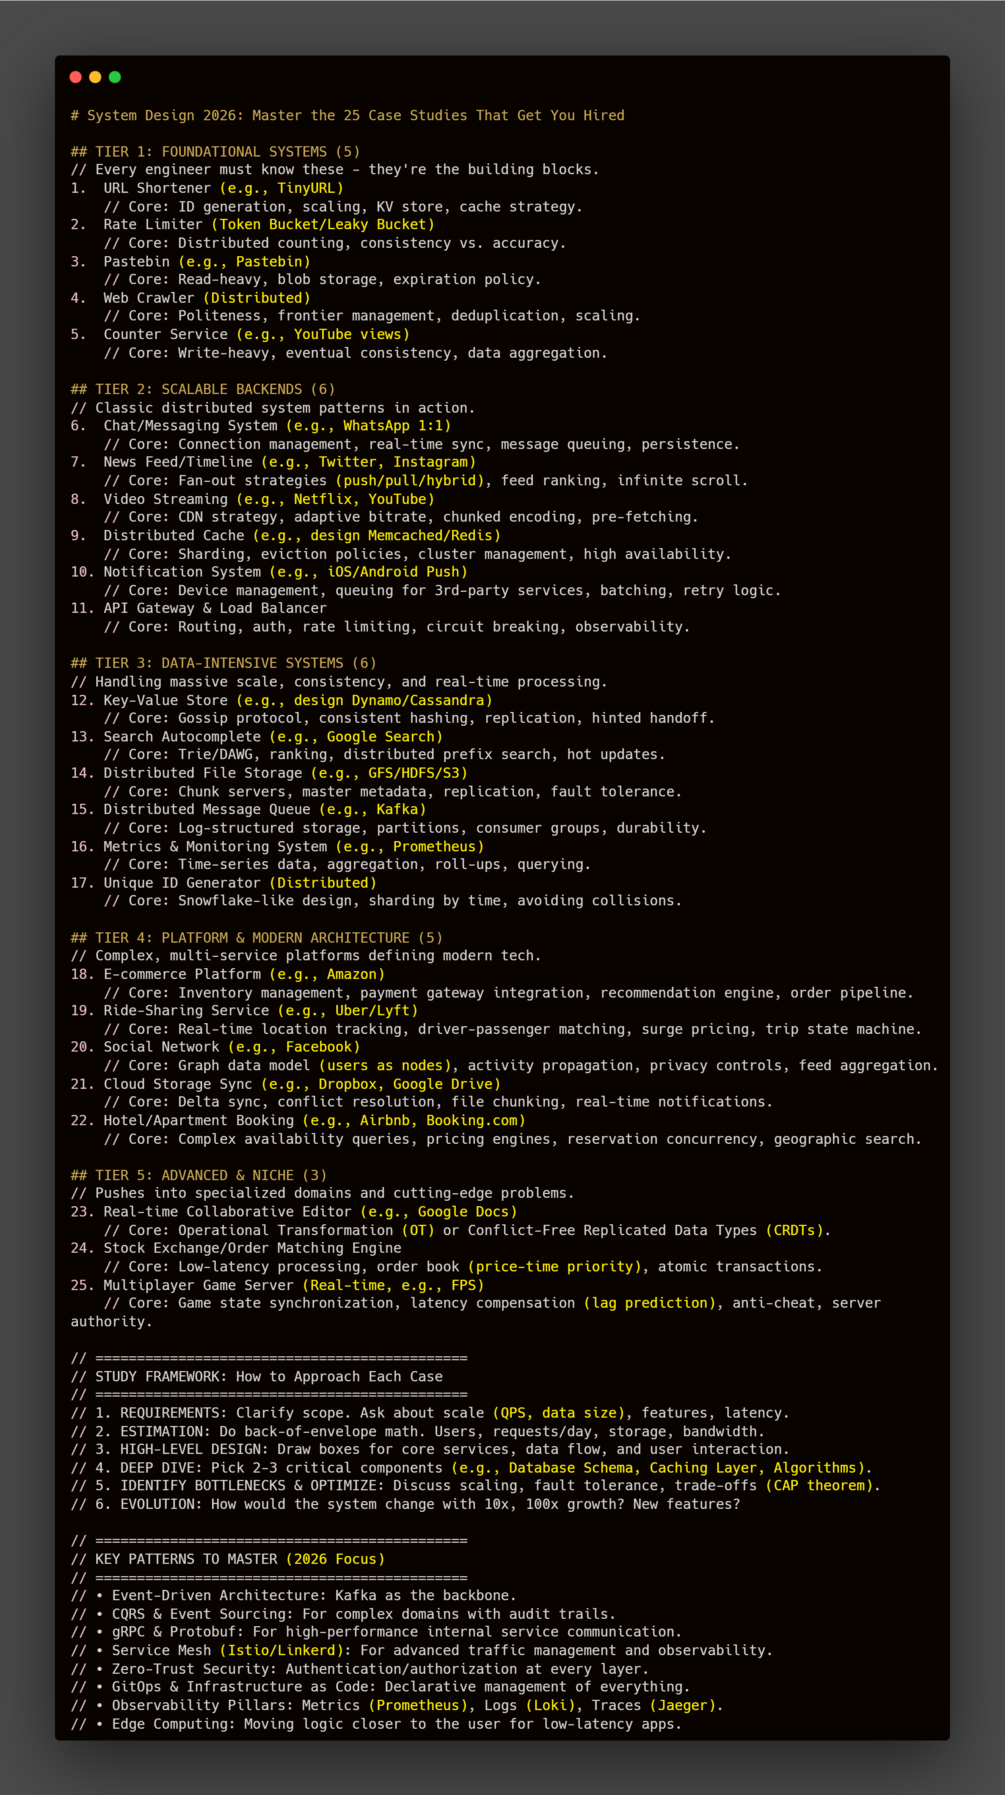1005x1795 pixels.
Task: Click the 'Core: Trie/DAWG, ranking' comment line
Action: point(385,756)
